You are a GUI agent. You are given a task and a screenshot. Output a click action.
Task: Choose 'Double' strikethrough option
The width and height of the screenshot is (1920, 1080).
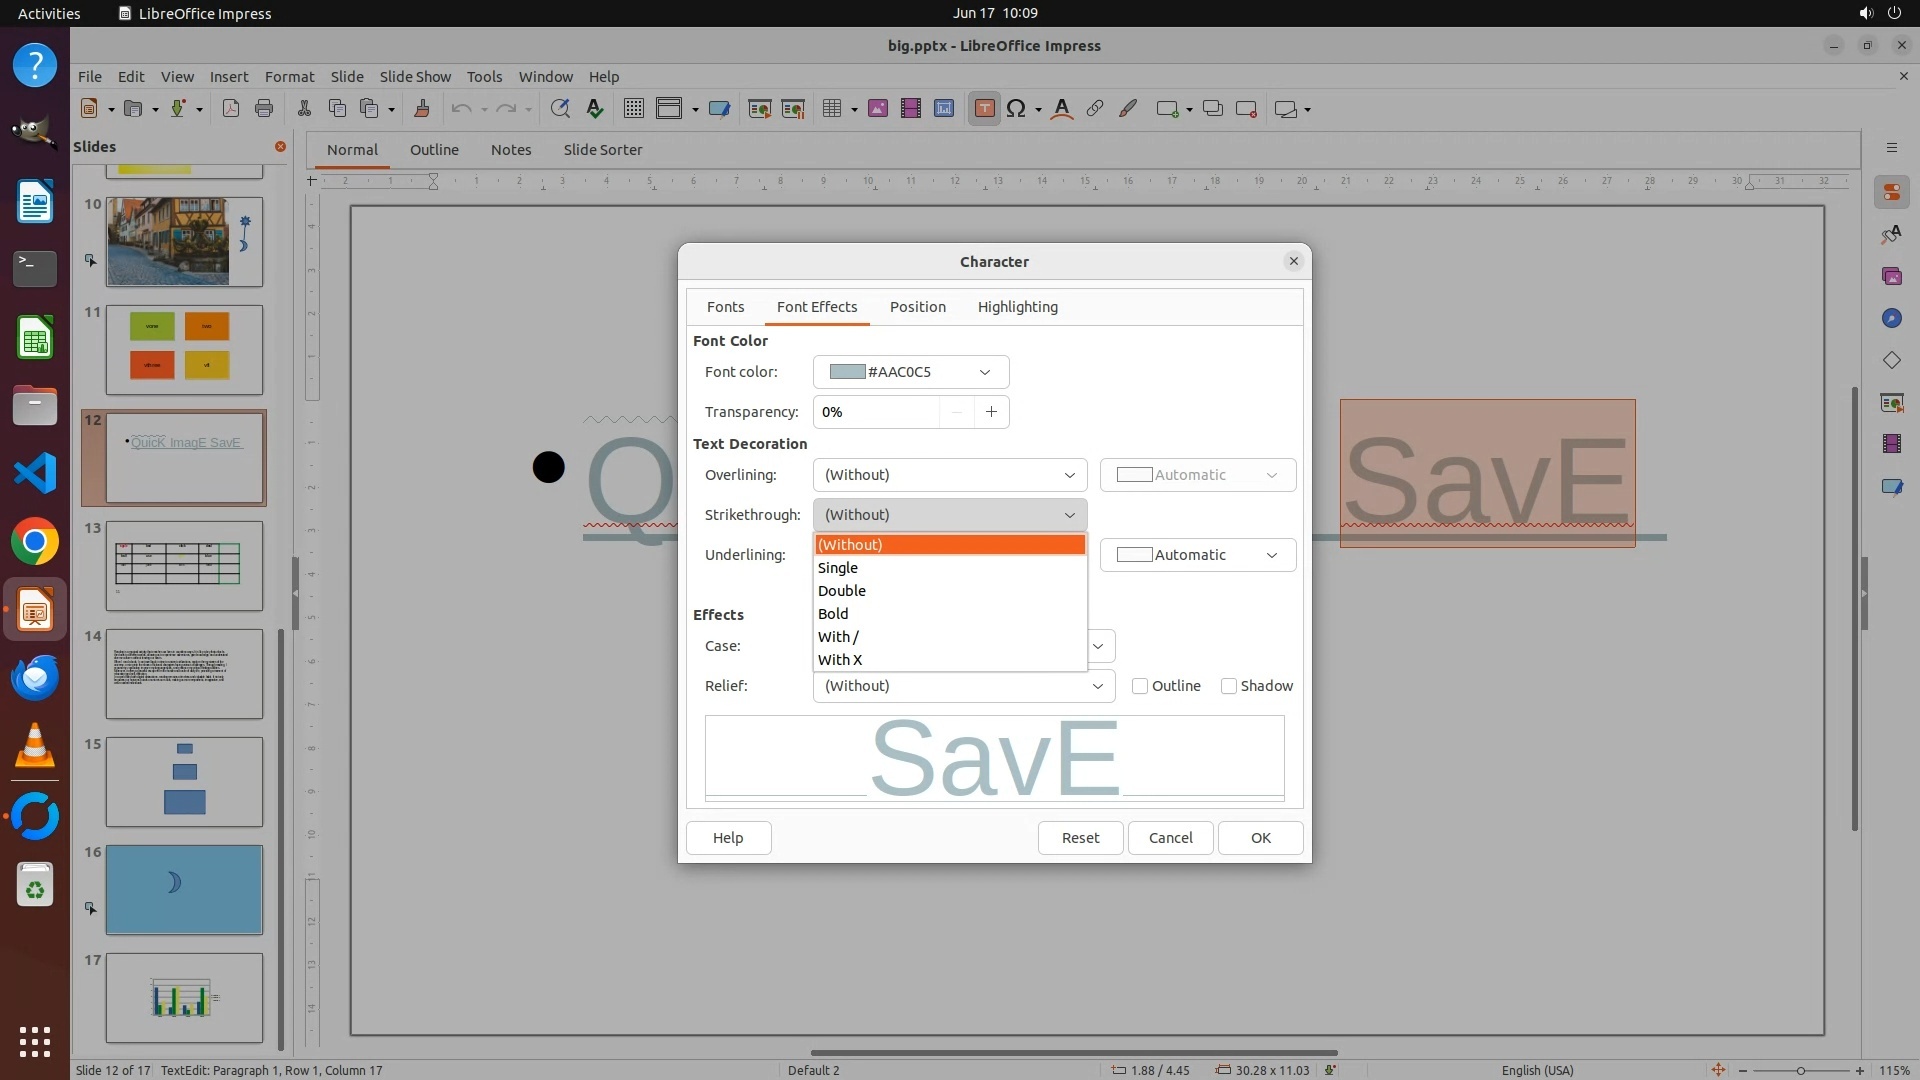(x=842, y=591)
